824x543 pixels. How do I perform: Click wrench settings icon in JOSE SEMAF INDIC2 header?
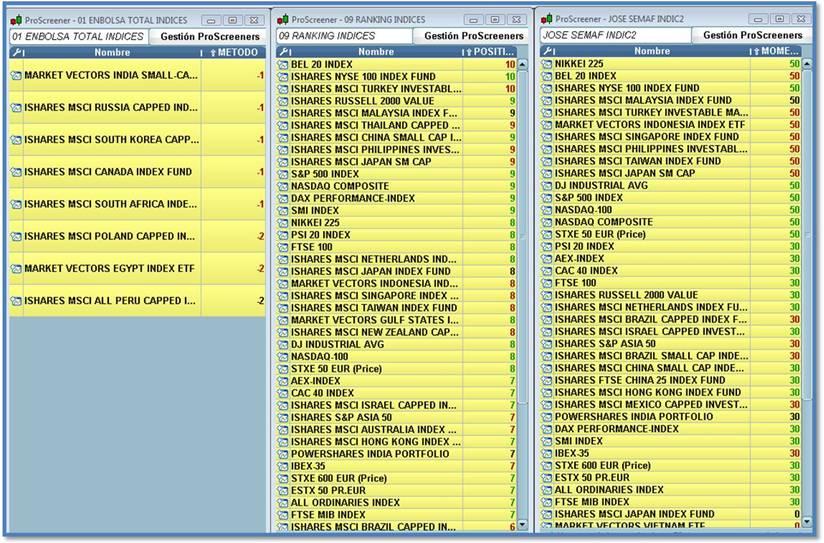(x=548, y=51)
